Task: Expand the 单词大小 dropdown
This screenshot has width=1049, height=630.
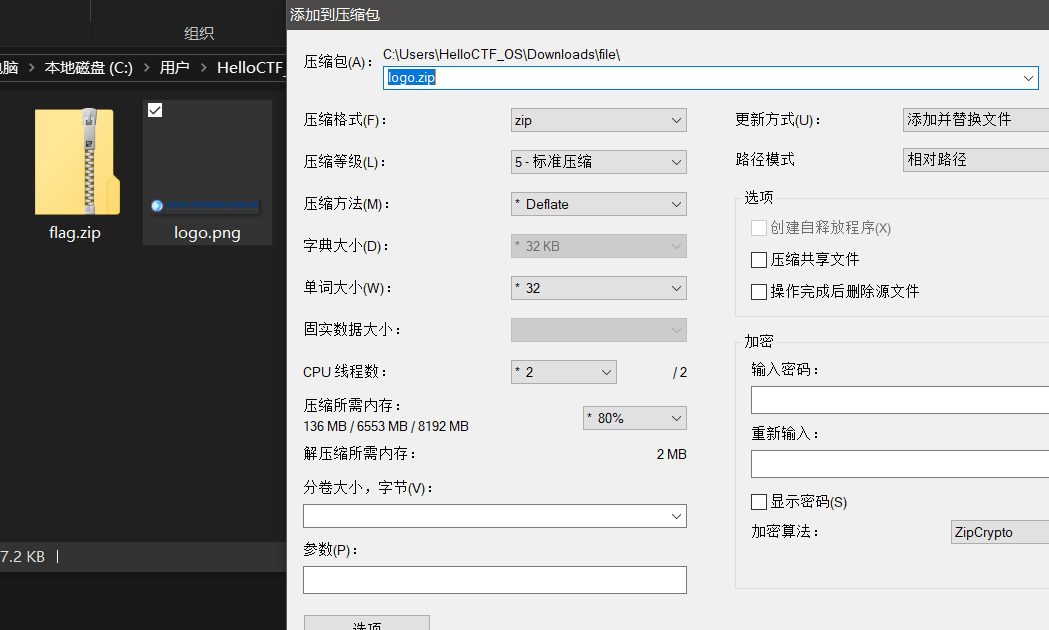Action: pos(598,288)
